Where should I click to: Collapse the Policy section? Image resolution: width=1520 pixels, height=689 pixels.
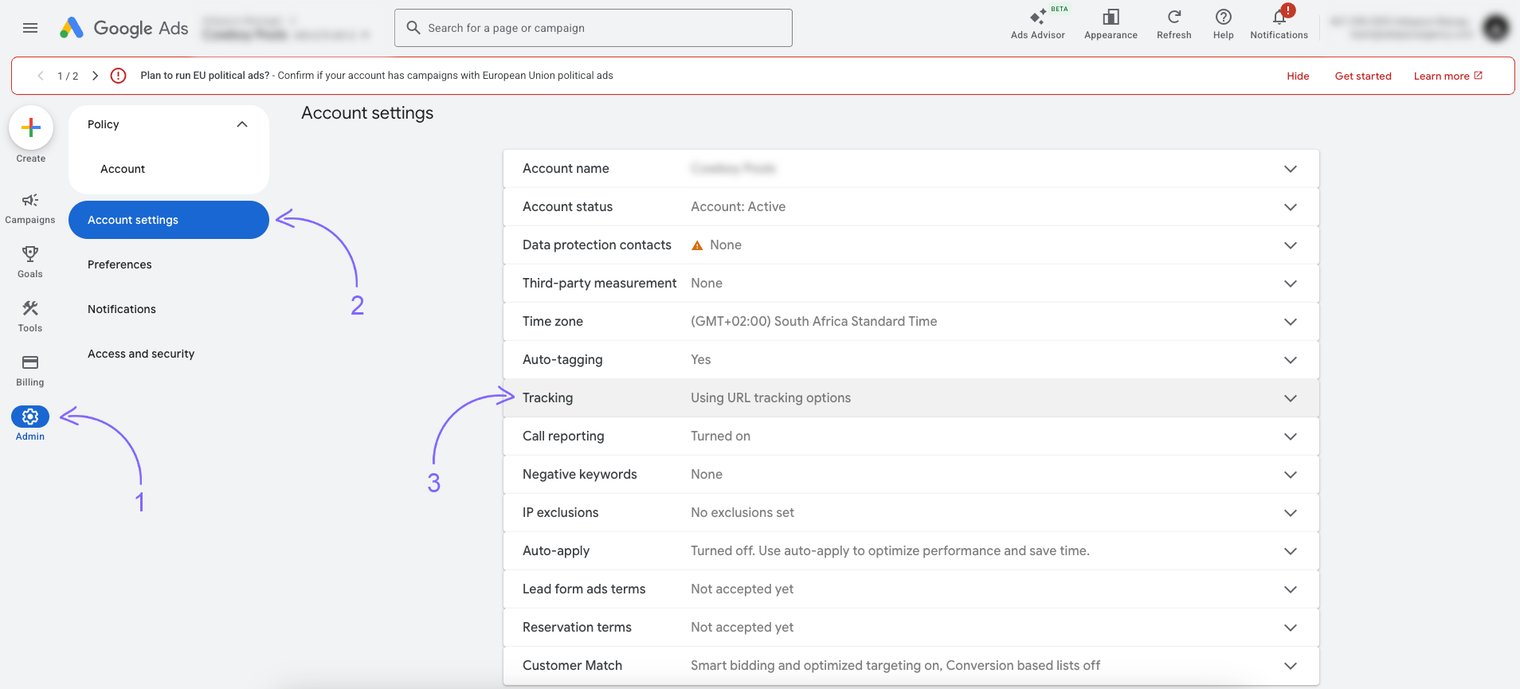pyautogui.click(x=241, y=125)
